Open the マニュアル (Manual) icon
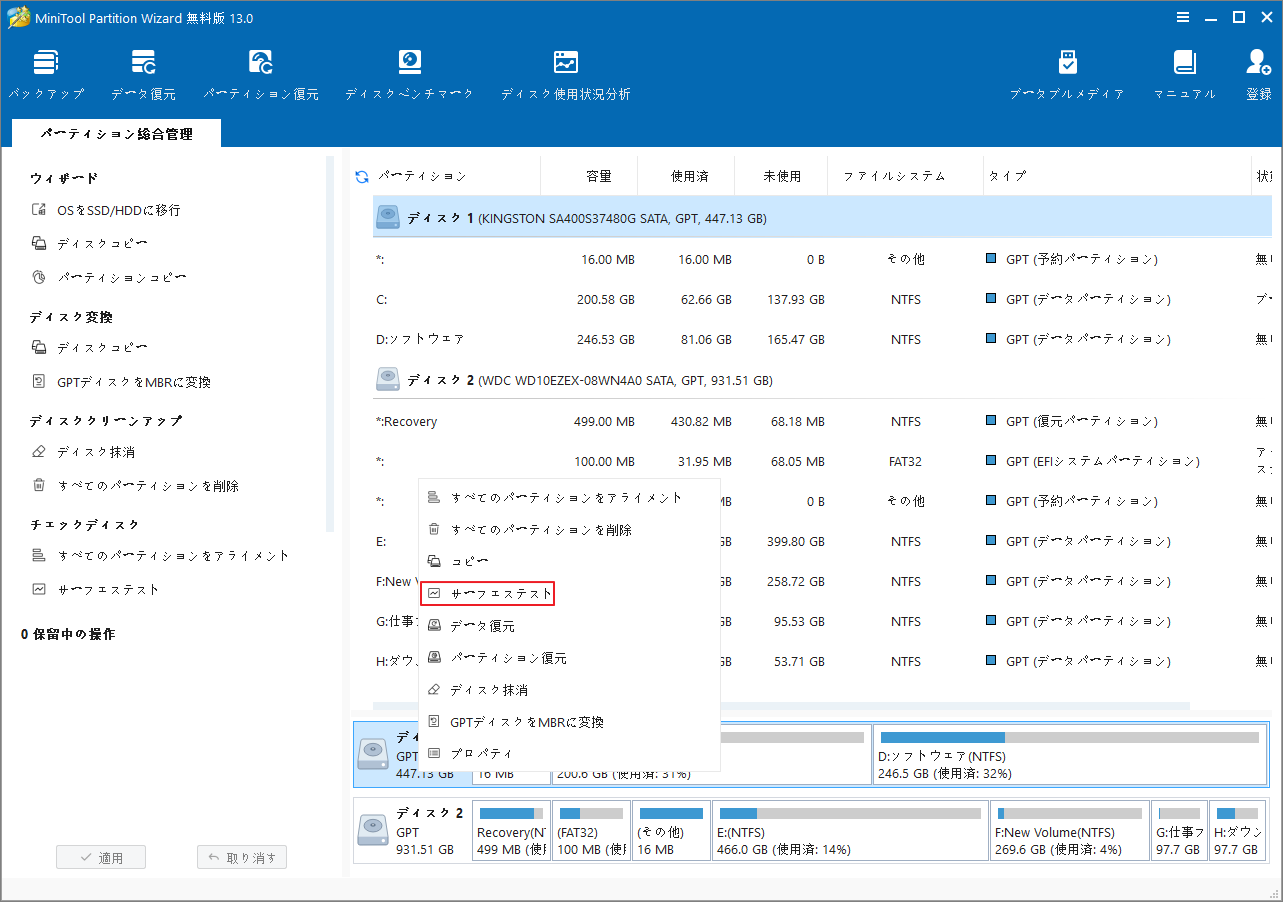The height and width of the screenshot is (902, 1283). [x=1184, y=75]
